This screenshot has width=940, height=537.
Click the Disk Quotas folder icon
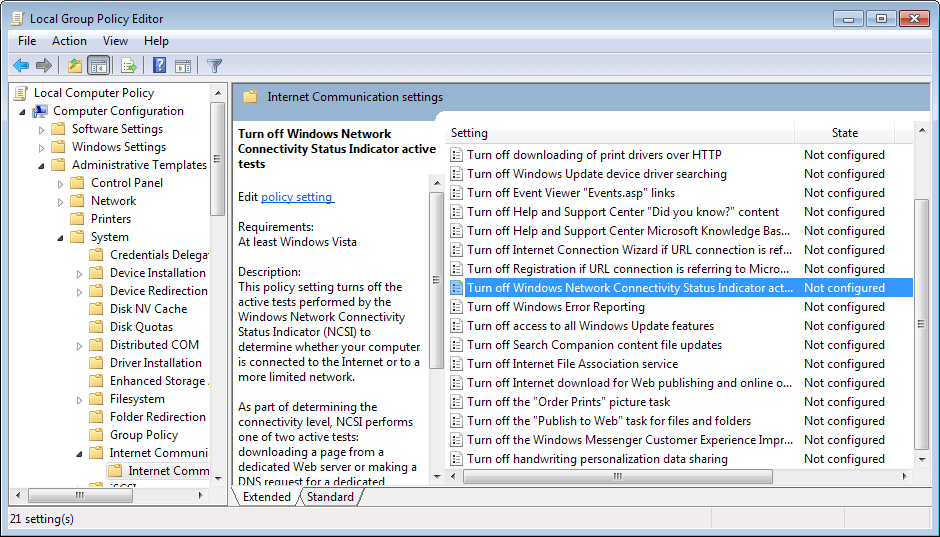[96, 327]
